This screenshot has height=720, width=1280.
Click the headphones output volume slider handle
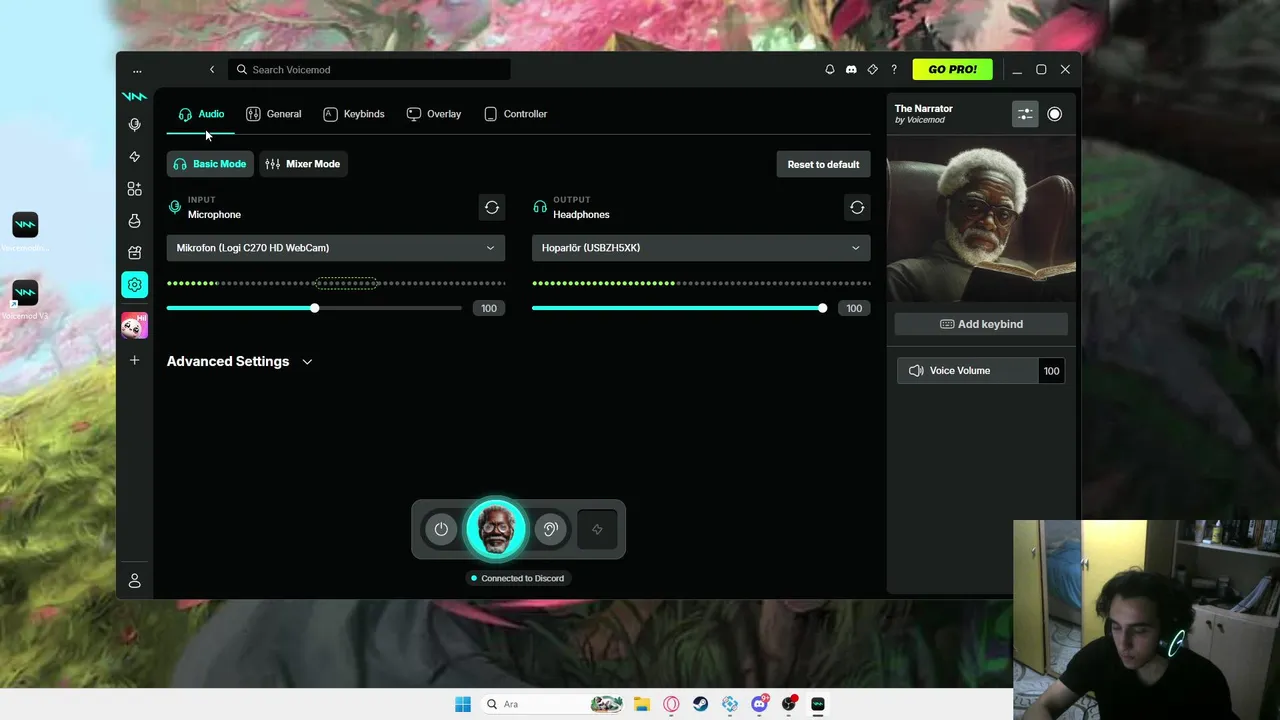[x=823, y=308]
